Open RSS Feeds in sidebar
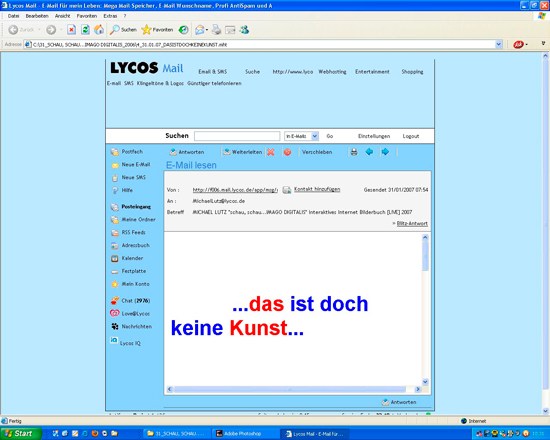550x440 pixels. click(x=128, y=232)
